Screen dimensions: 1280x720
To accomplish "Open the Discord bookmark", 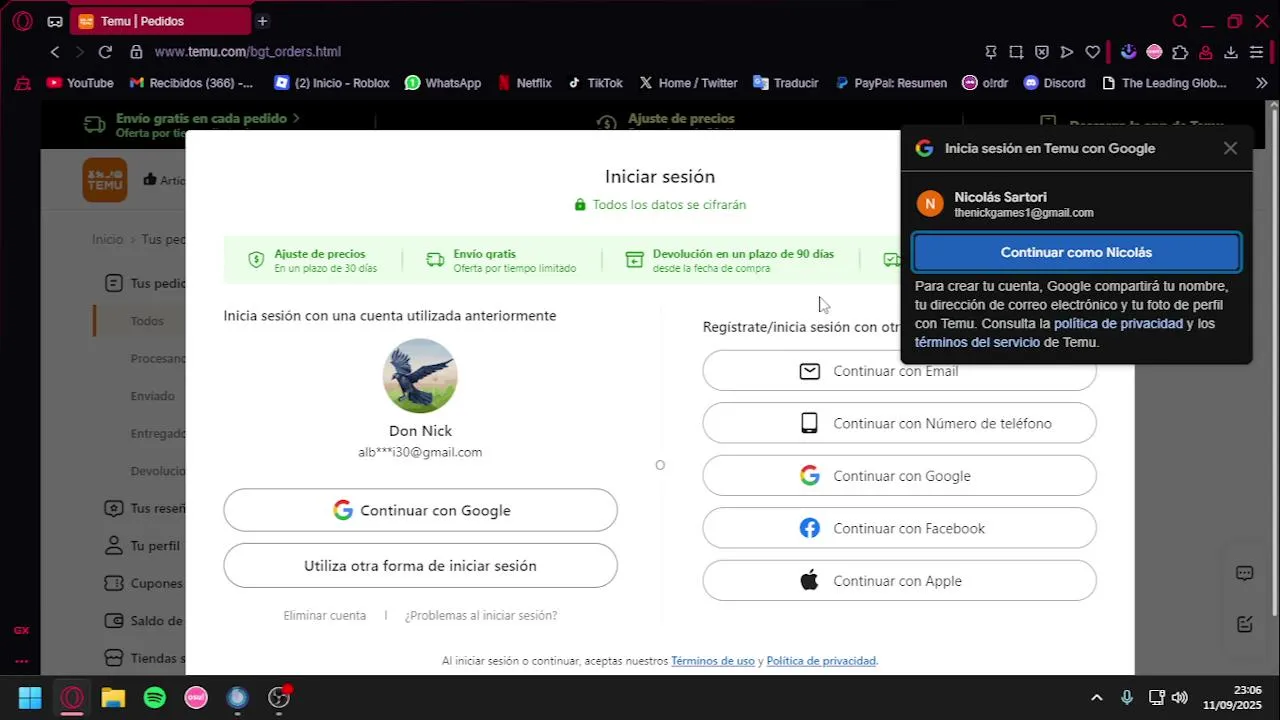I will pos(1055,83).
